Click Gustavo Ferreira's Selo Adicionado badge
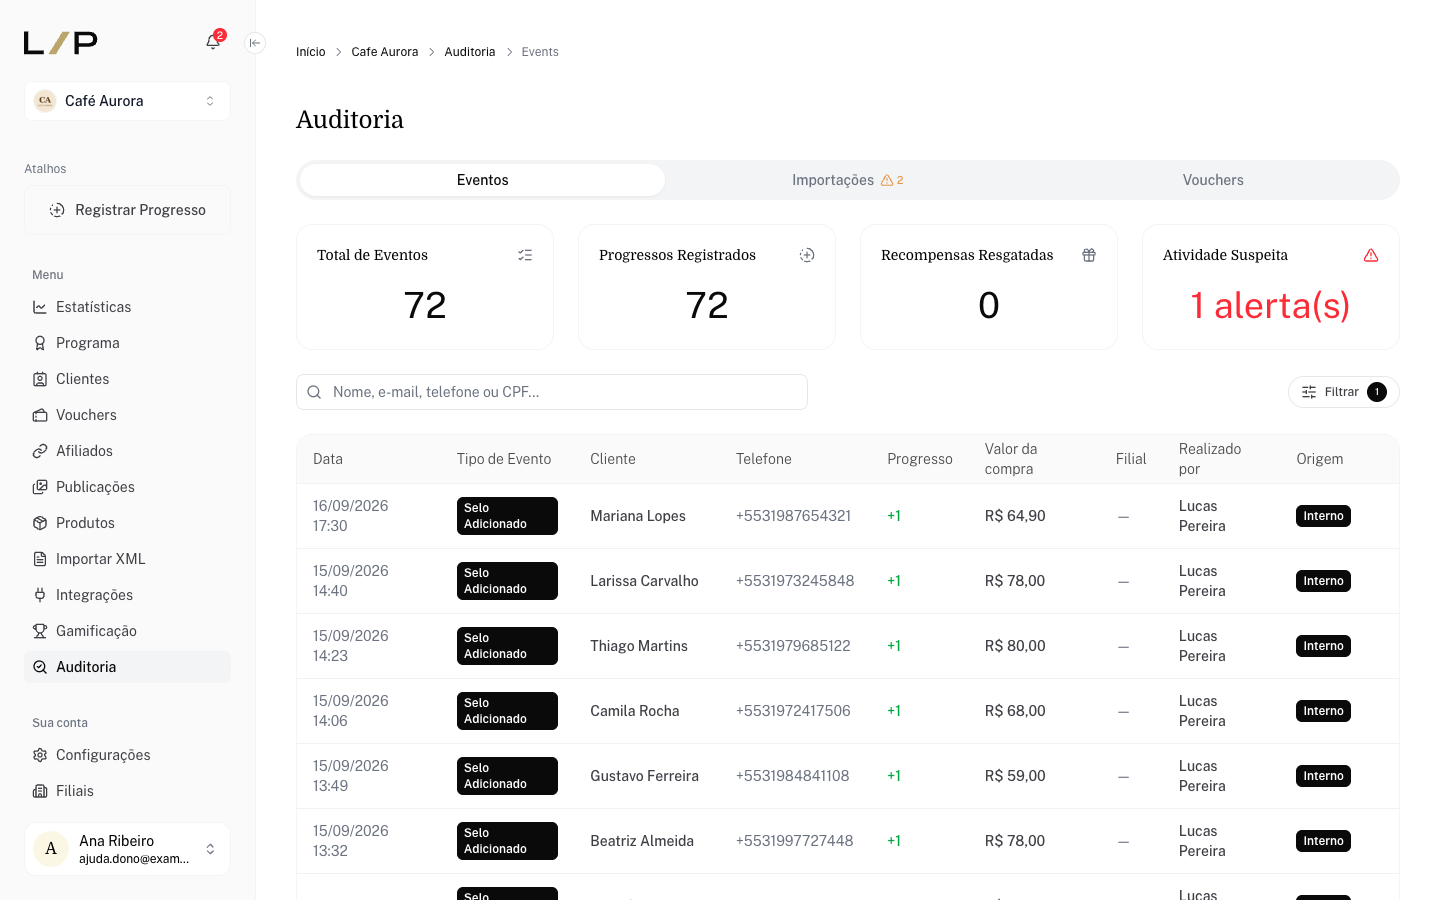This screenshot has width=1440, height=900. (x=507, y=776)
